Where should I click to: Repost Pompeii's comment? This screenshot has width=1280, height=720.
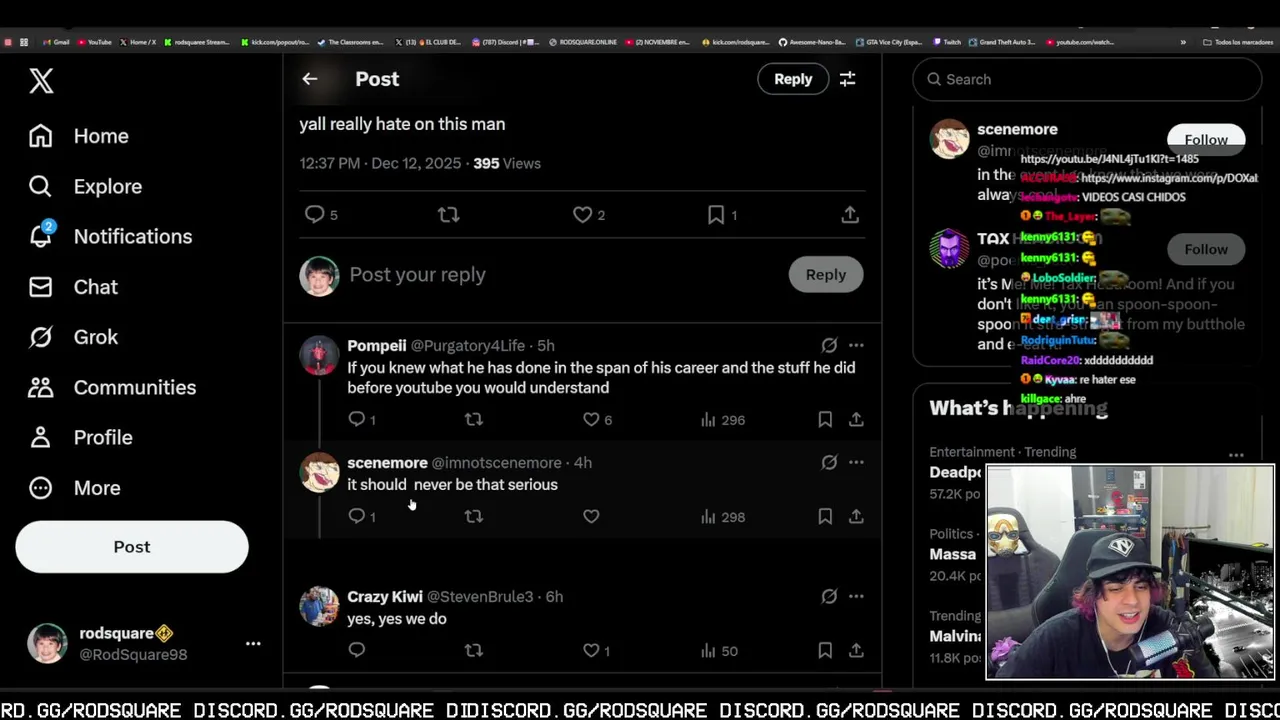(474, 419)
